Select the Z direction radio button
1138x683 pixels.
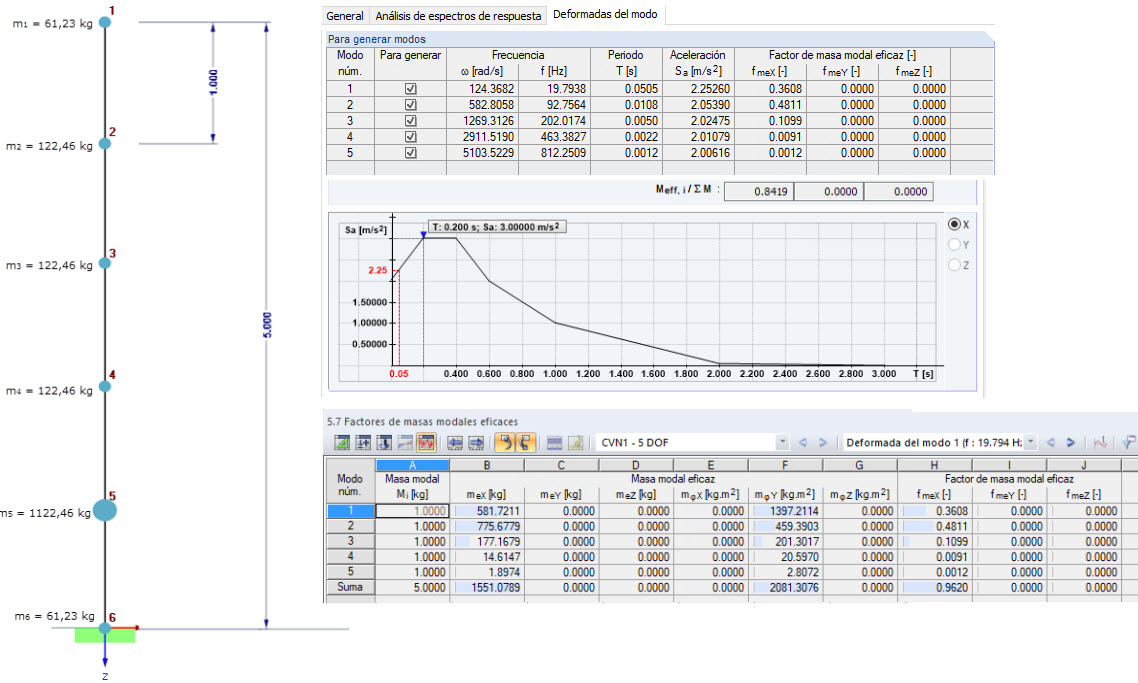954,265
